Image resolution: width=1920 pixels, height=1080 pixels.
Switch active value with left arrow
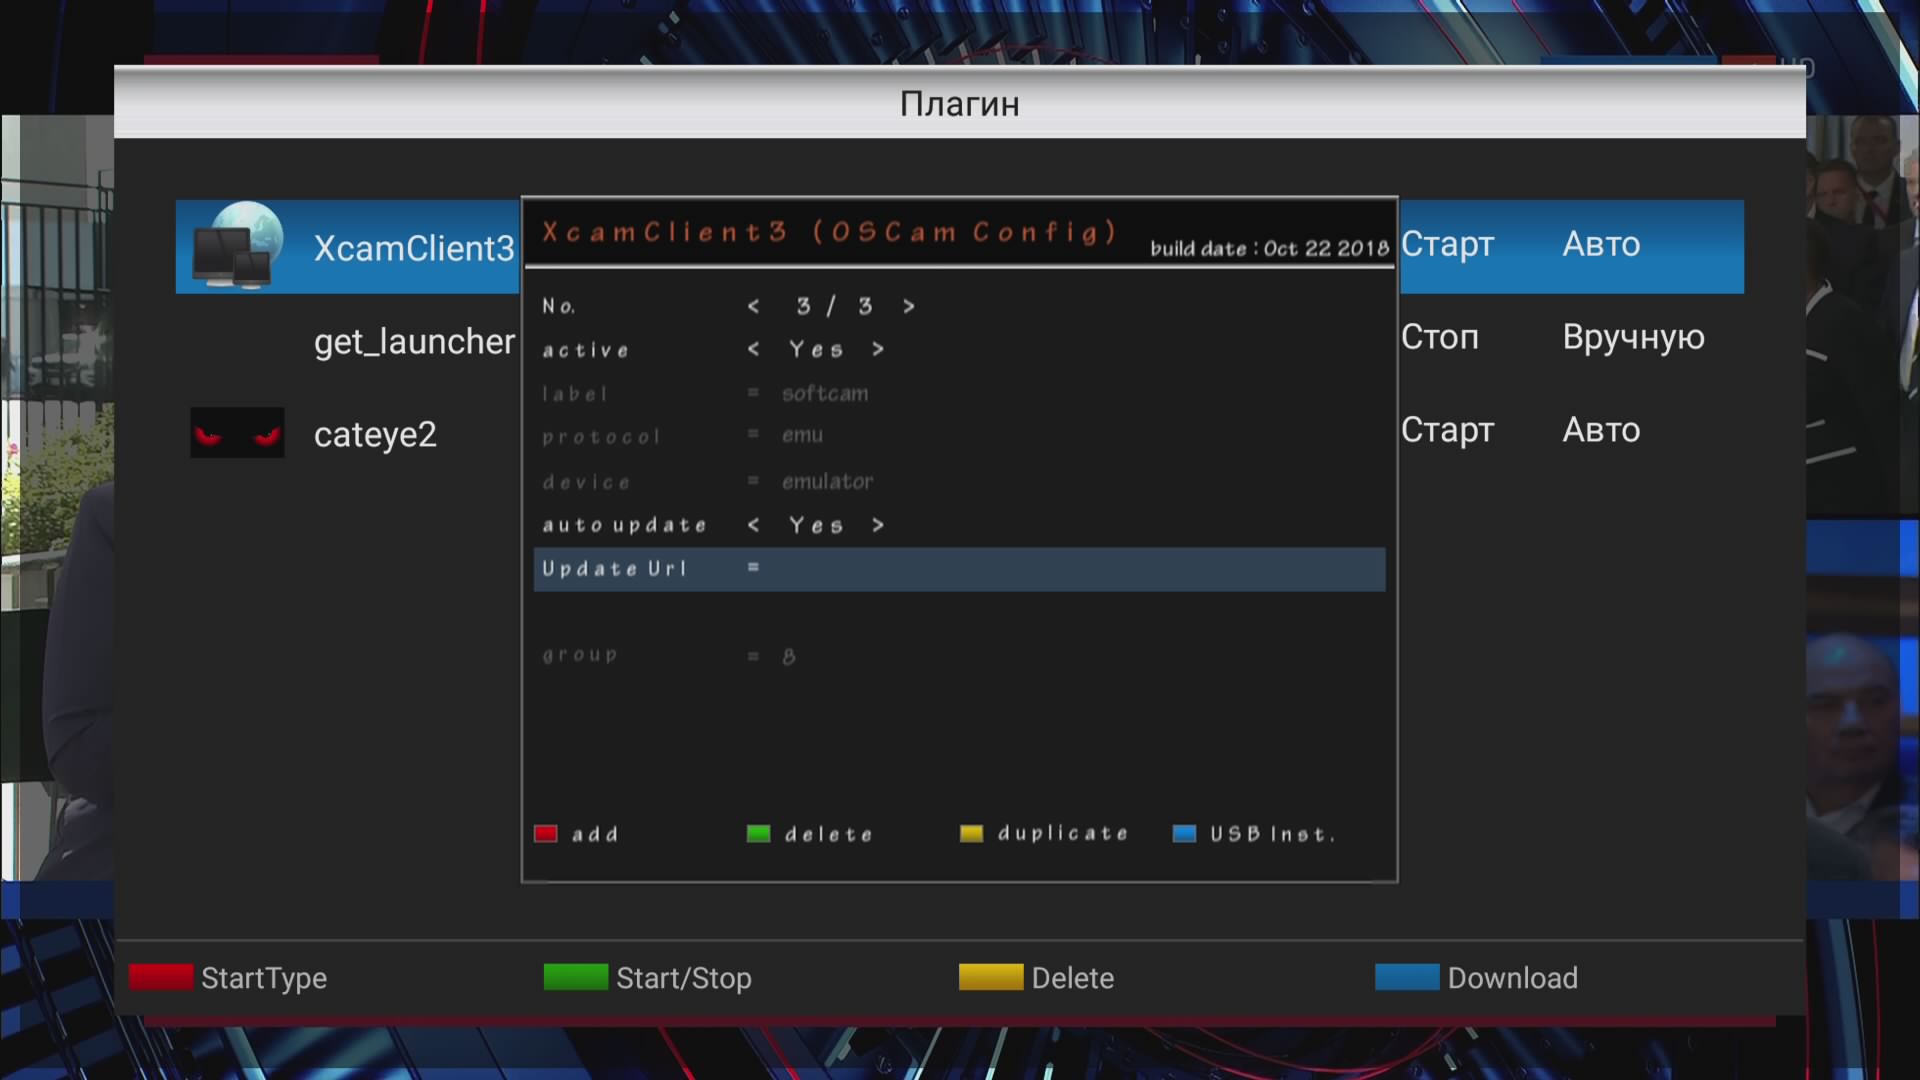(753, 349)
